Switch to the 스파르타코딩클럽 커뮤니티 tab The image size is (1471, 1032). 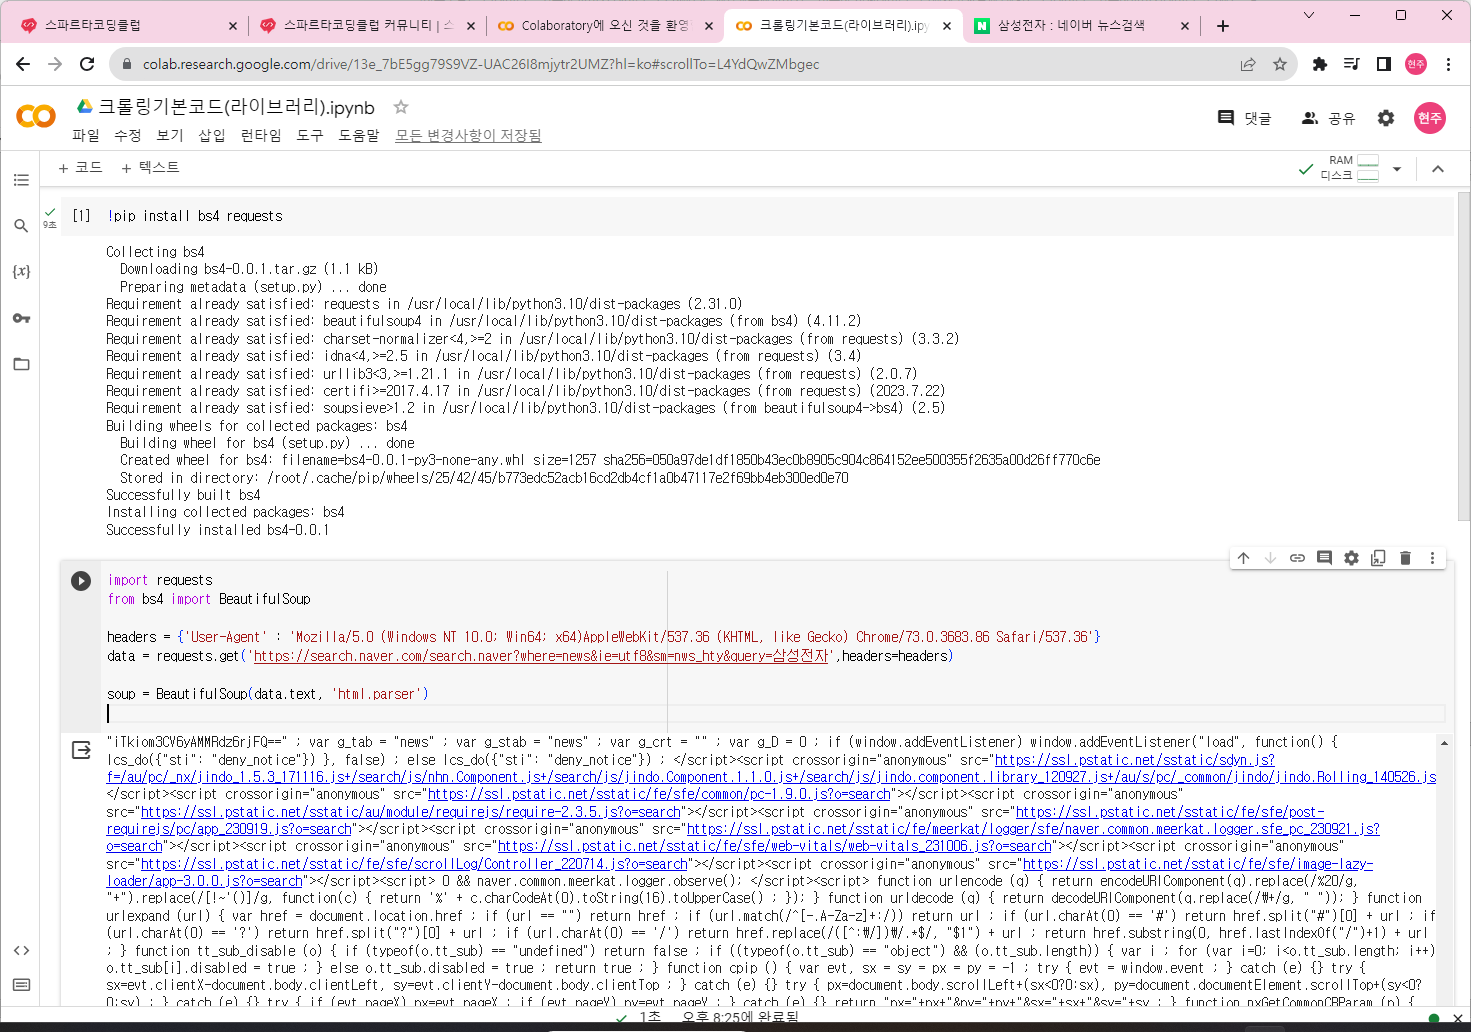[368, 25]
